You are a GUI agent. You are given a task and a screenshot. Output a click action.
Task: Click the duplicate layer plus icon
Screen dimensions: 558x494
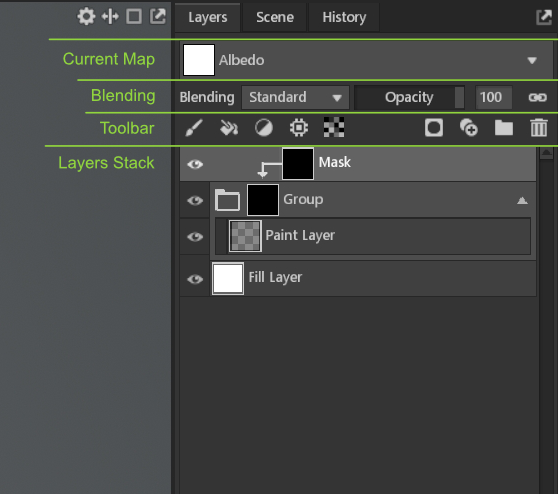coord(469,128)
